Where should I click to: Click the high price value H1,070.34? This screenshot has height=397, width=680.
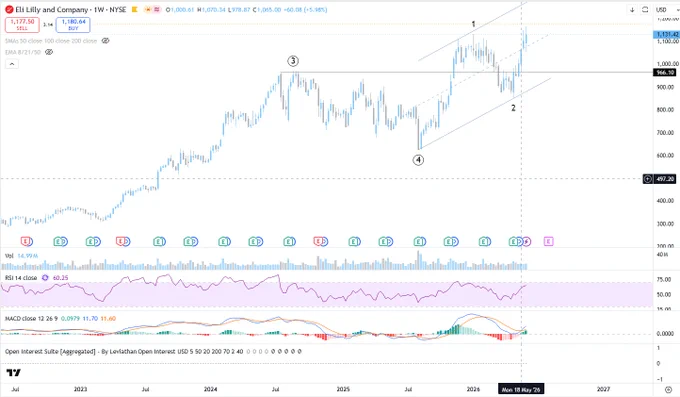[211, 10]
